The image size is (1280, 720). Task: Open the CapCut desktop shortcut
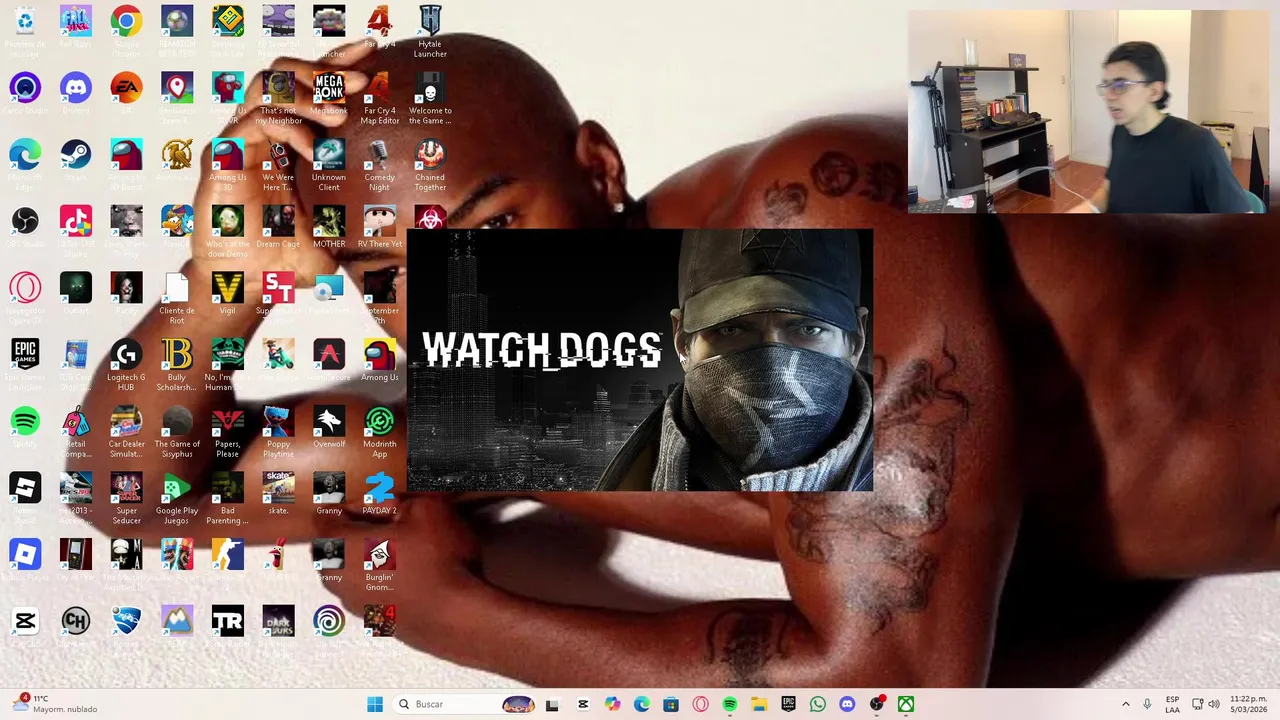click(x=25, y=621)
